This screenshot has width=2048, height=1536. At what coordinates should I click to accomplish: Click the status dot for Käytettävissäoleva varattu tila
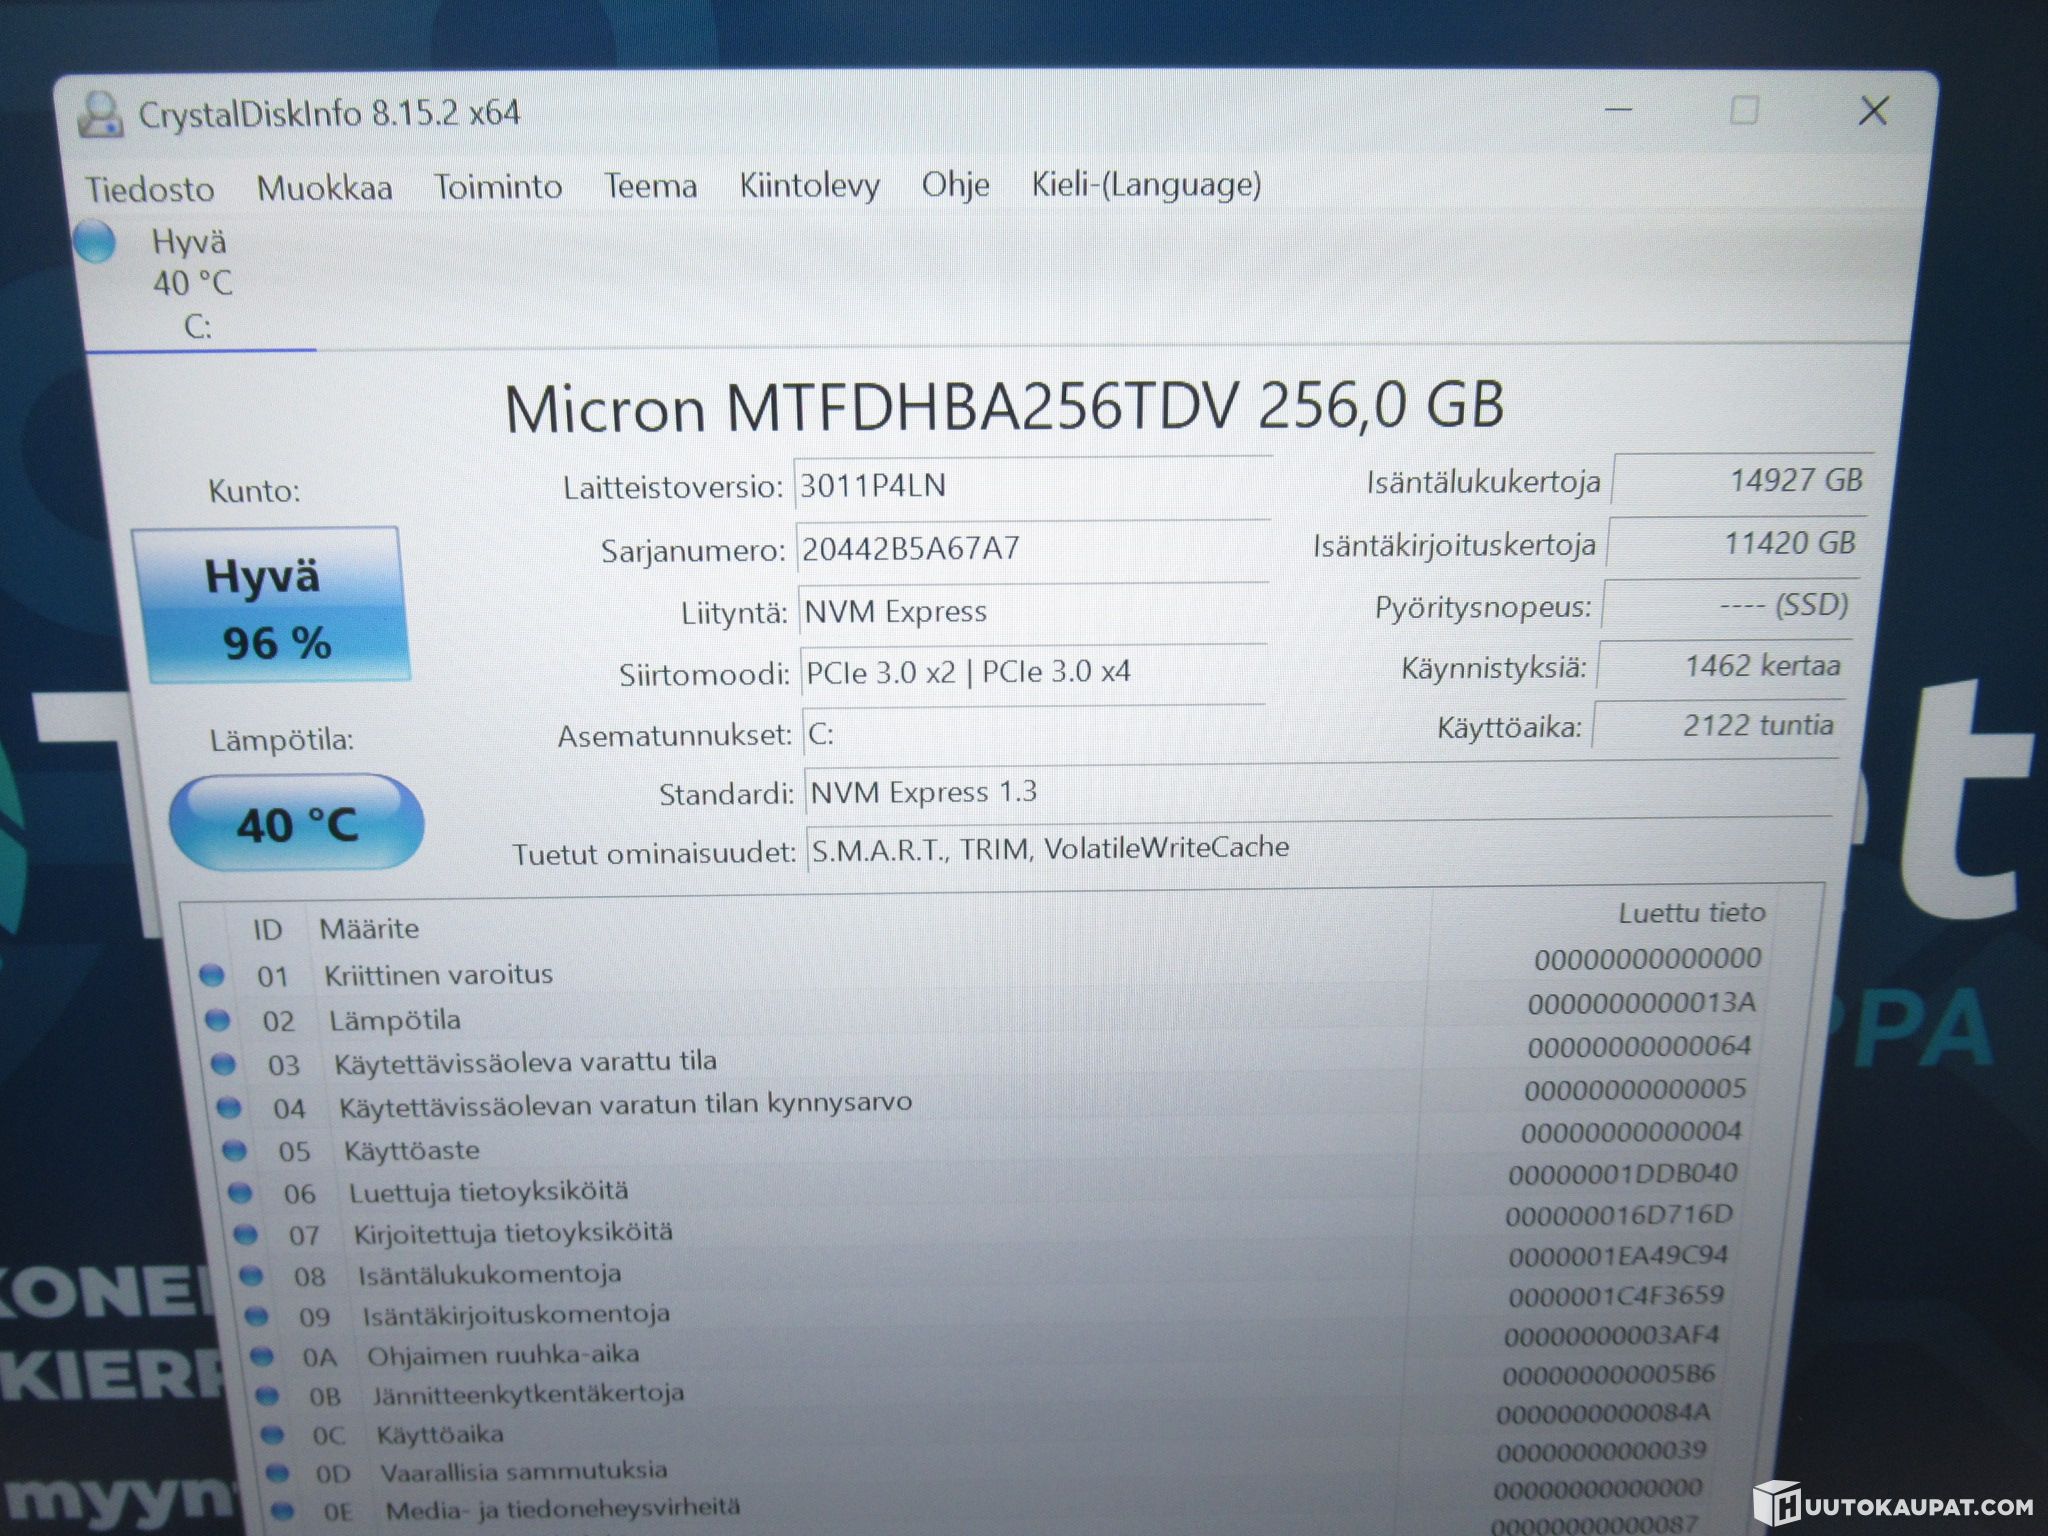click(223, 1064)
